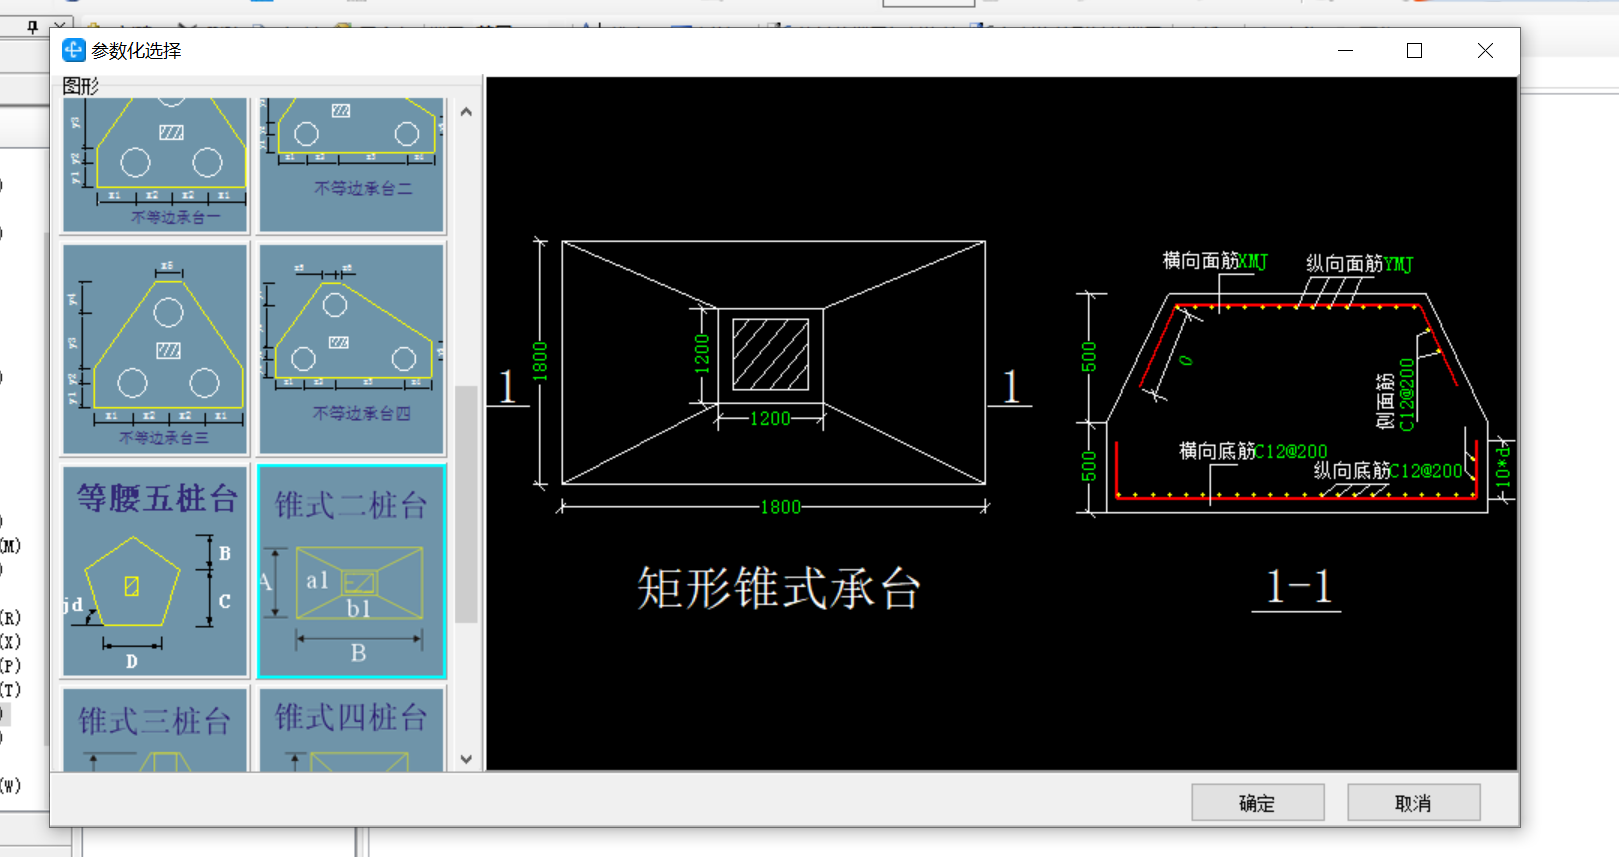Click the 侧面筋 C12@200 value
1619x857 pixels.
click(1407, 395)
